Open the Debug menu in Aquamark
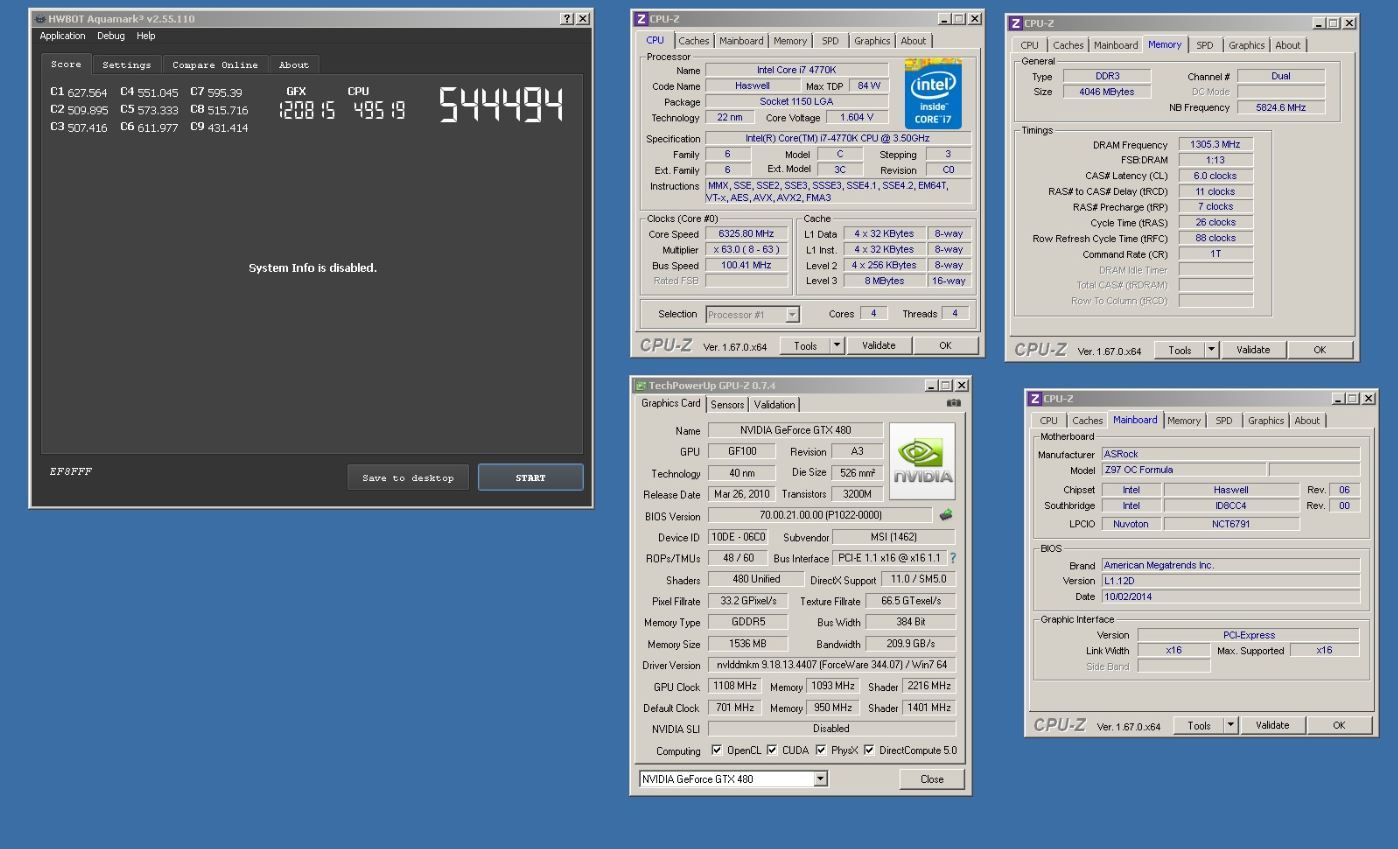 (111, 35)
